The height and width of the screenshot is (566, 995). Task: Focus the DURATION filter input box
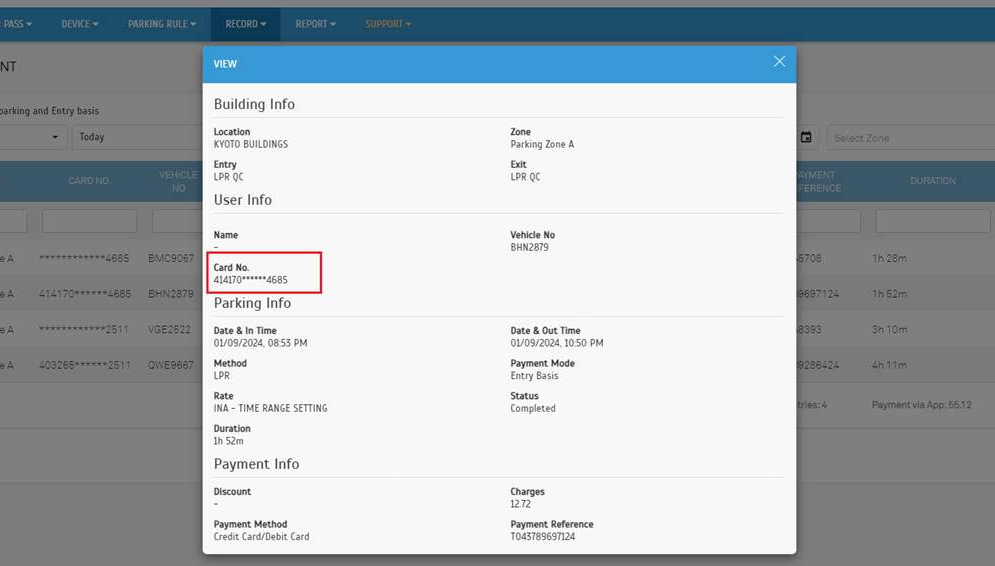pyautogui.click(x=932, y=221)
